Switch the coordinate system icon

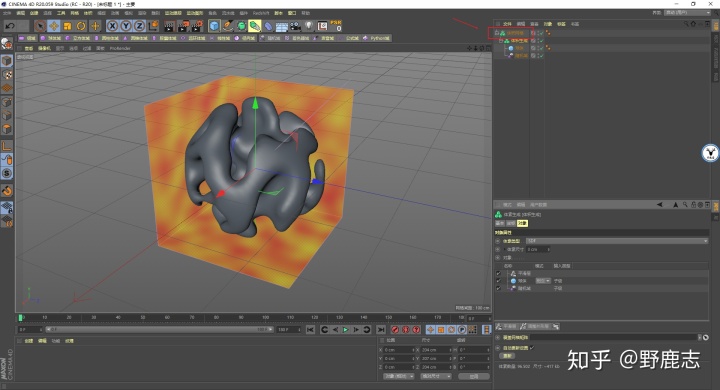click(153, 26)
